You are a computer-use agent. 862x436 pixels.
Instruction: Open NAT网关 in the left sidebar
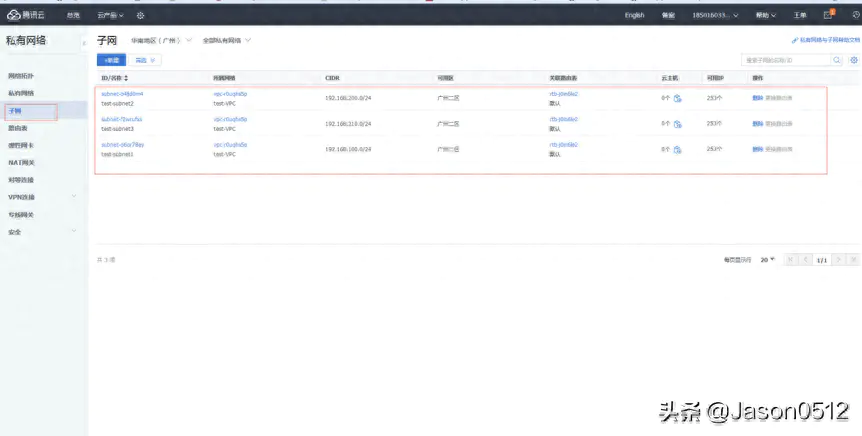tap(21, 162)
